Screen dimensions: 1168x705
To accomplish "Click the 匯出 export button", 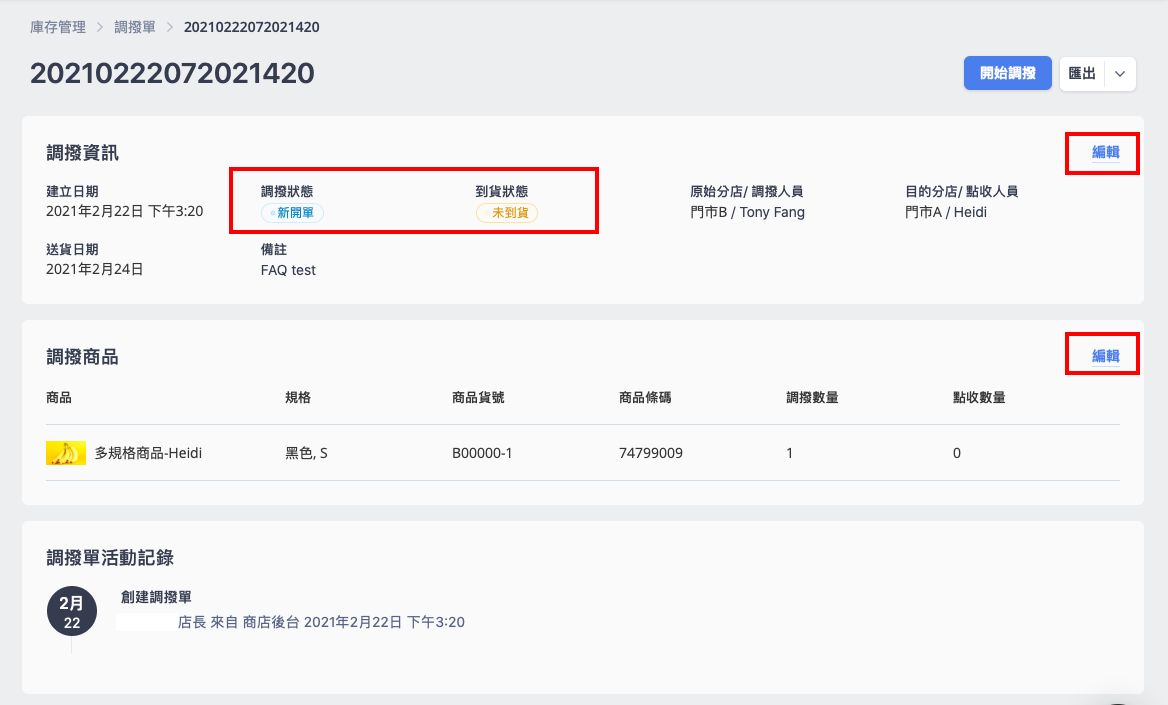I will pyautogui.click(x=1082, y=73).
